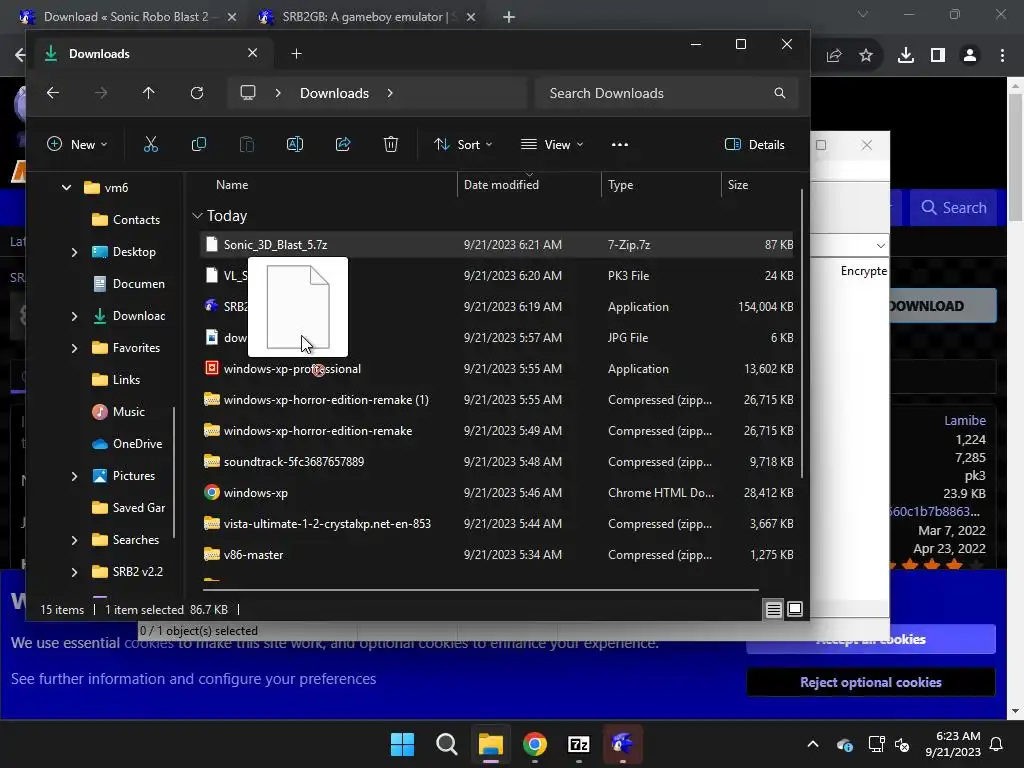Viewport: 1024px width, 768px height.
Task: Open Chrome side panel icon
Action: click(x=938, y=56)
